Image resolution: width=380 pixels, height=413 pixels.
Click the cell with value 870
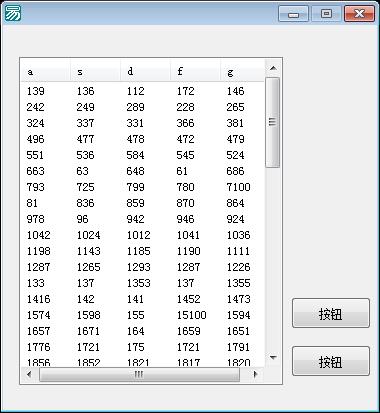[x=185, y=203]
